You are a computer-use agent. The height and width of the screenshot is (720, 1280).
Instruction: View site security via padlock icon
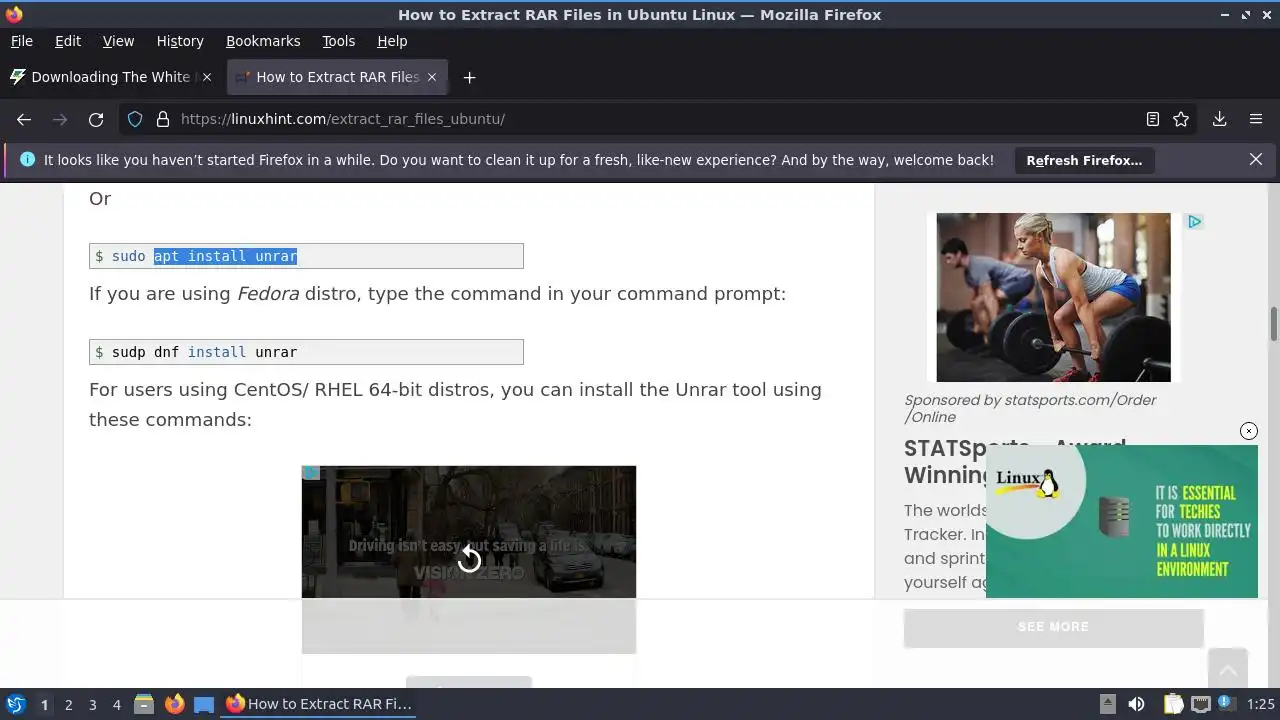(x=162, y=119)
